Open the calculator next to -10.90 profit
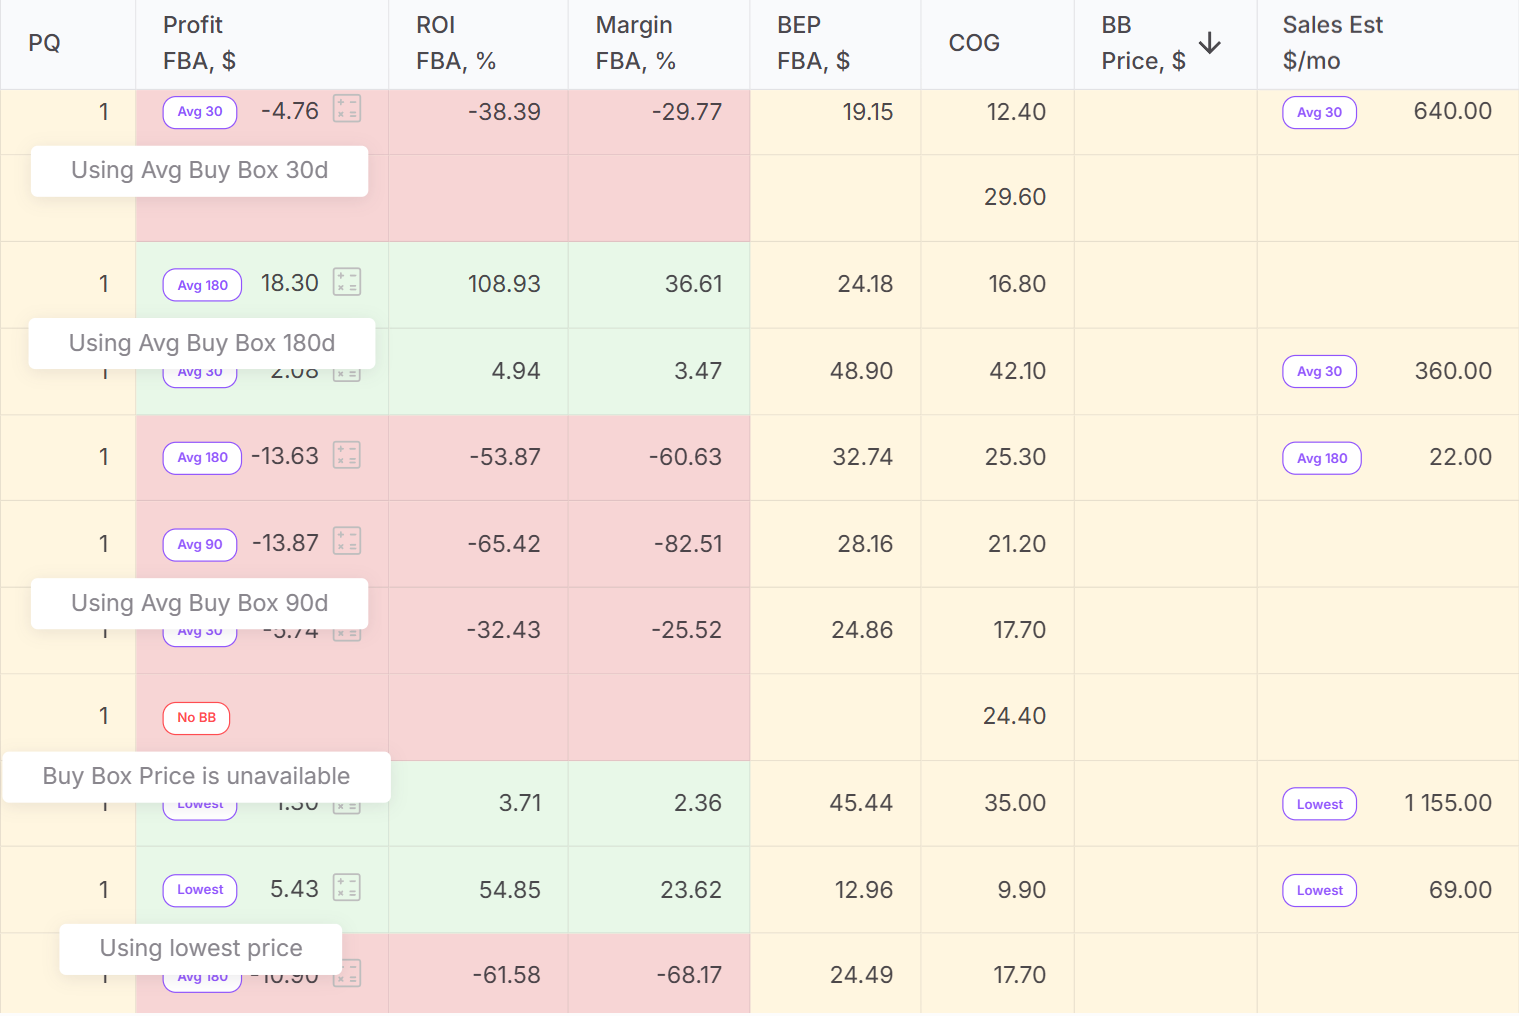 pos(347,972)
